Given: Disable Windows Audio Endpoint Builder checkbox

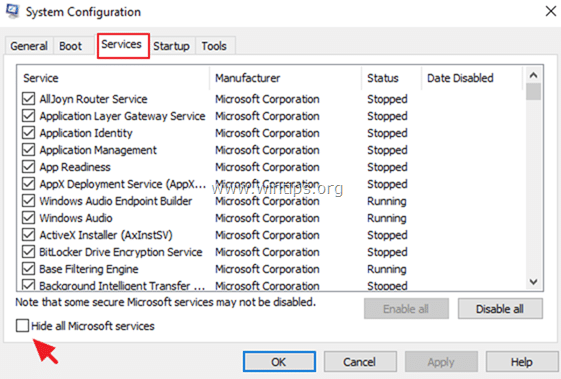Looking at the screenshot, I should [28, 200].
